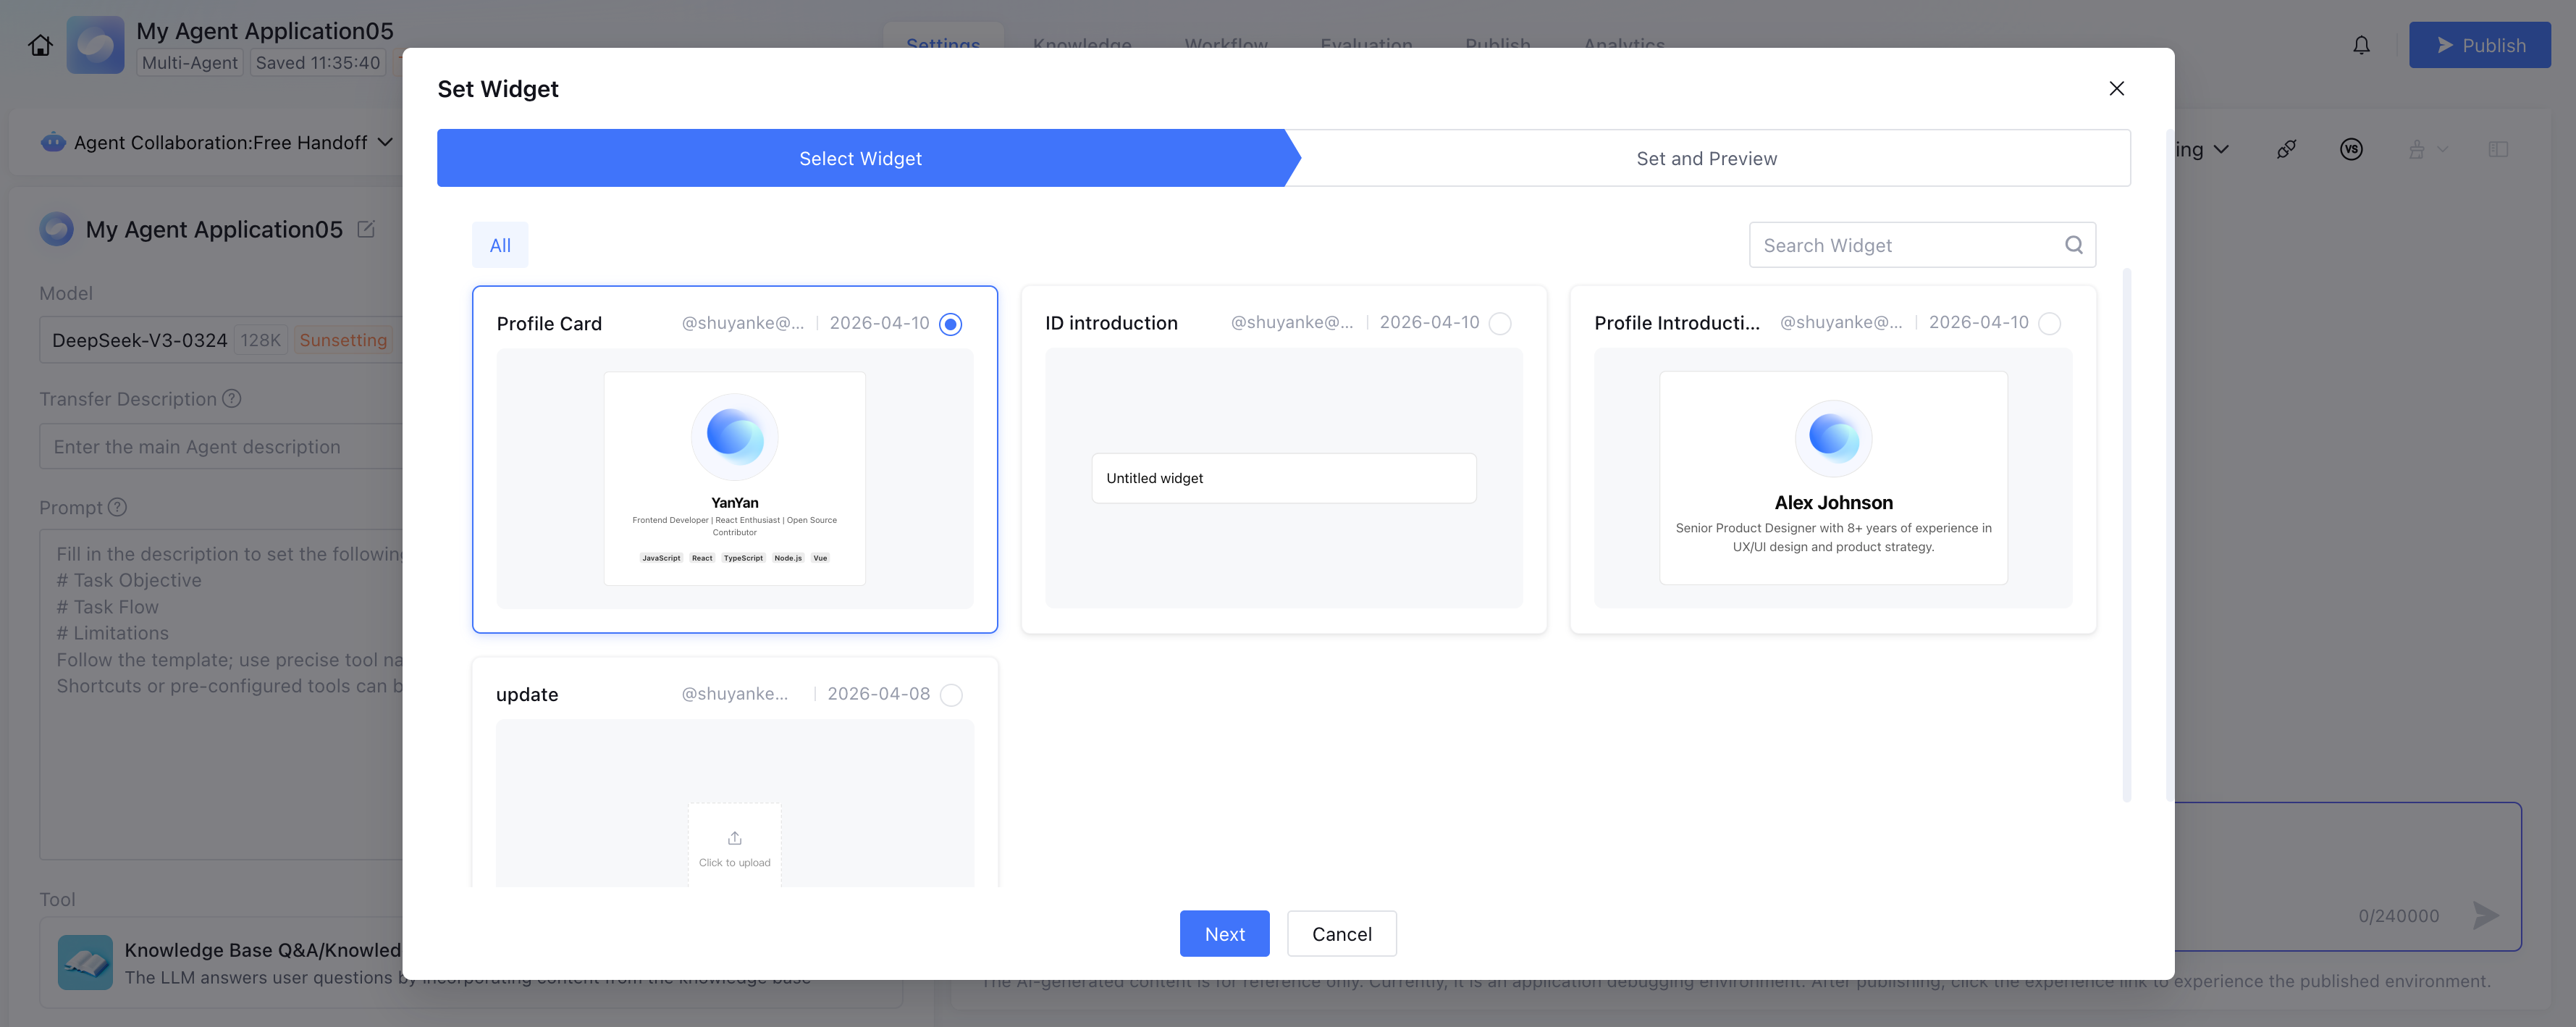Select the ID introduction radio button
This screenshot has height=1027, width=2576.
coord(1499,323)
